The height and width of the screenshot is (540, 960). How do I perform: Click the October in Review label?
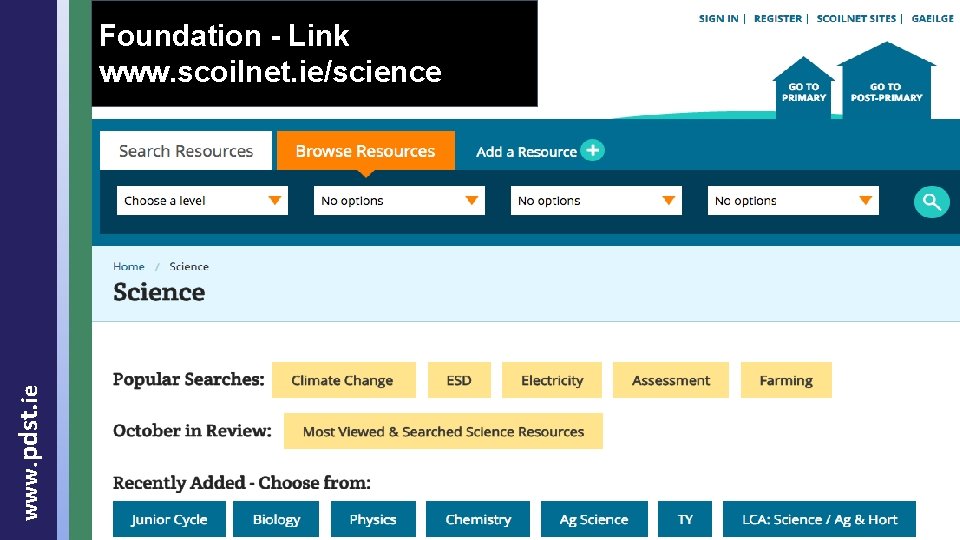(x=192, y=430)
